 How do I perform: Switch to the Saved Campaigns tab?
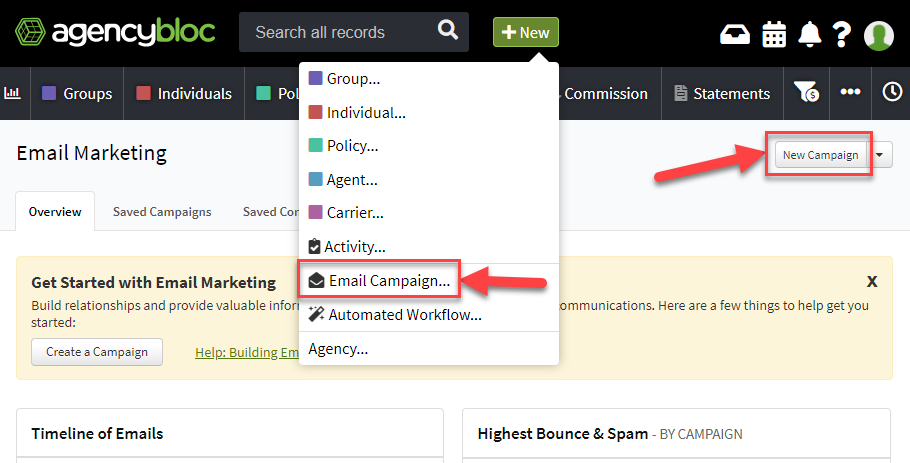pyautogui.click(x=162, y=212)
